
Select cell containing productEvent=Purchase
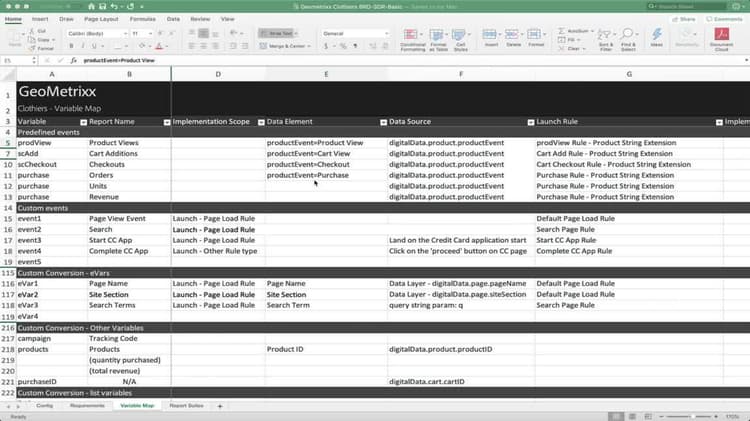[x=326, y=175]
